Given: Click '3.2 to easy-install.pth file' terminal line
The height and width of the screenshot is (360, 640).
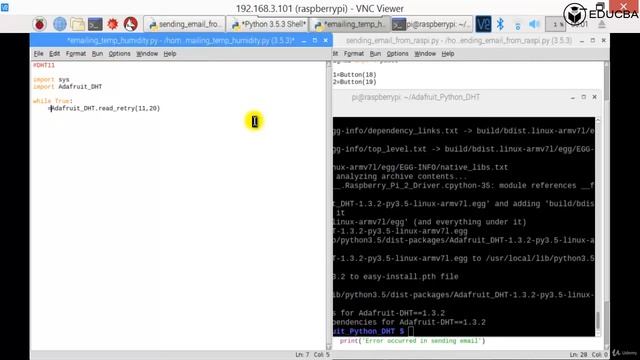Looking at the screenshot, I should point(396,277).
